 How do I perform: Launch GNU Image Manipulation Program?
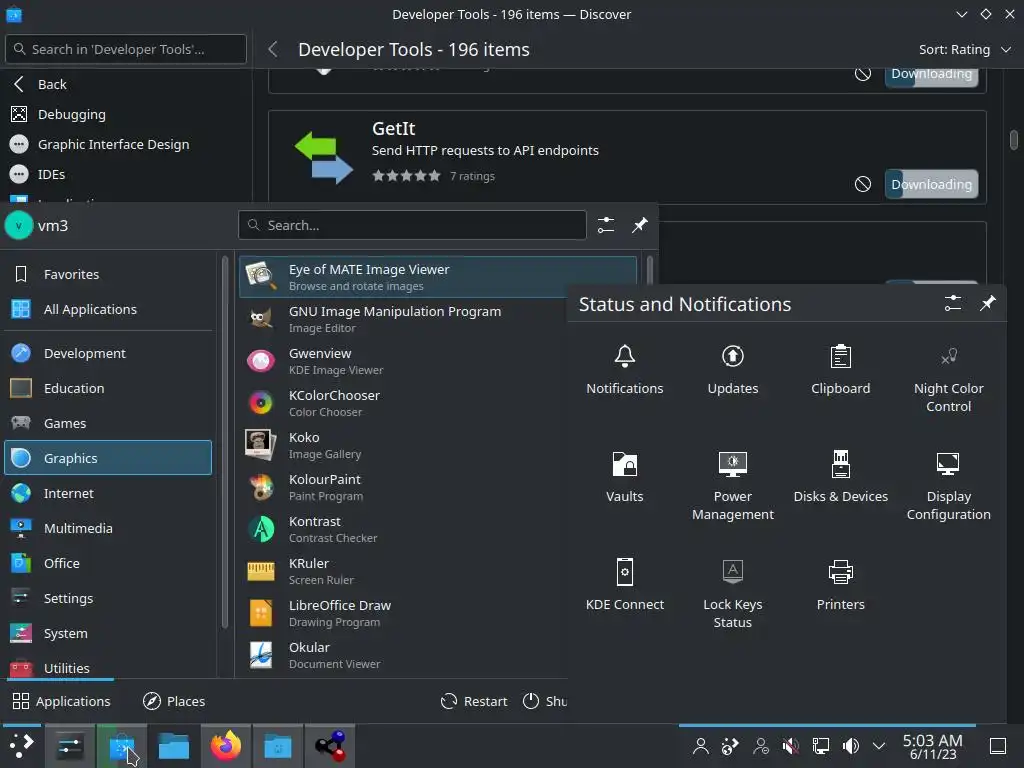[x=403, y=319]
